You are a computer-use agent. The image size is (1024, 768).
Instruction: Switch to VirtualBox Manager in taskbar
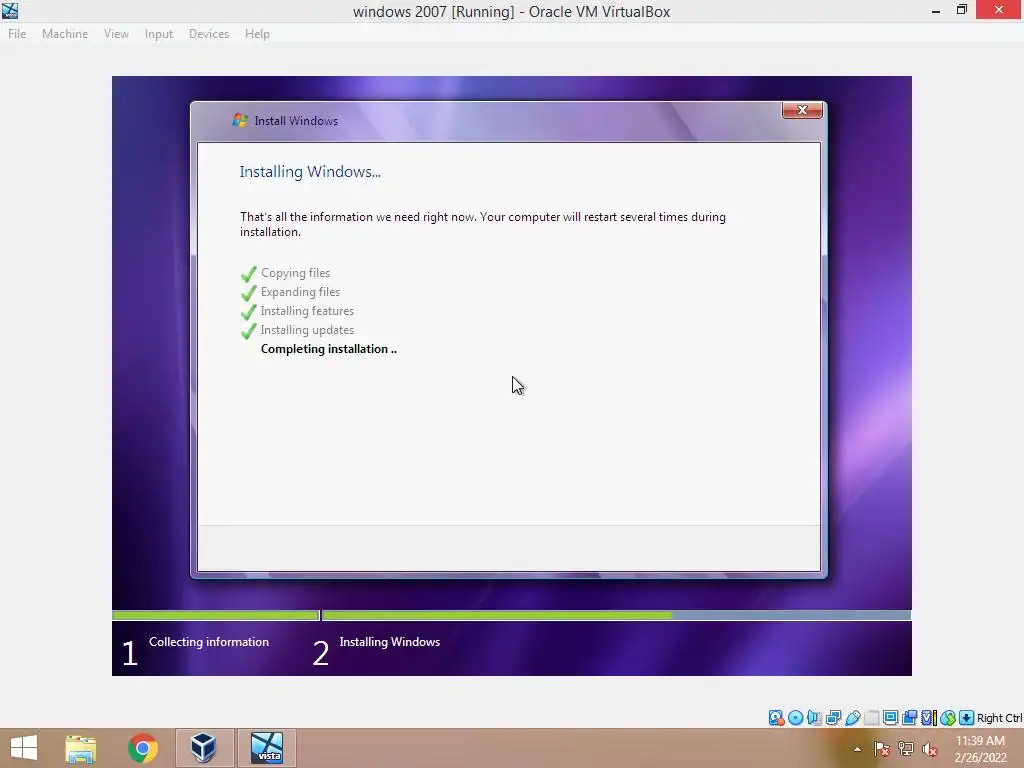coord(204,748)
